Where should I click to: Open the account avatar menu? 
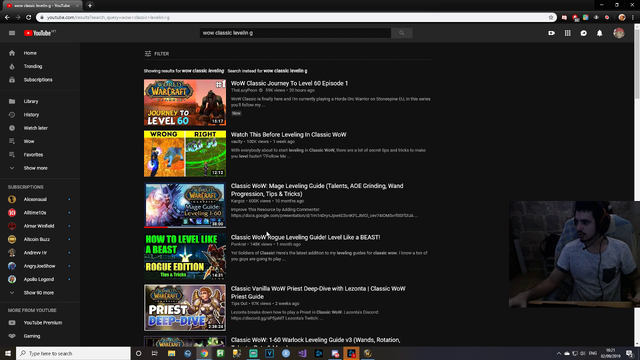tap(619, 33)
